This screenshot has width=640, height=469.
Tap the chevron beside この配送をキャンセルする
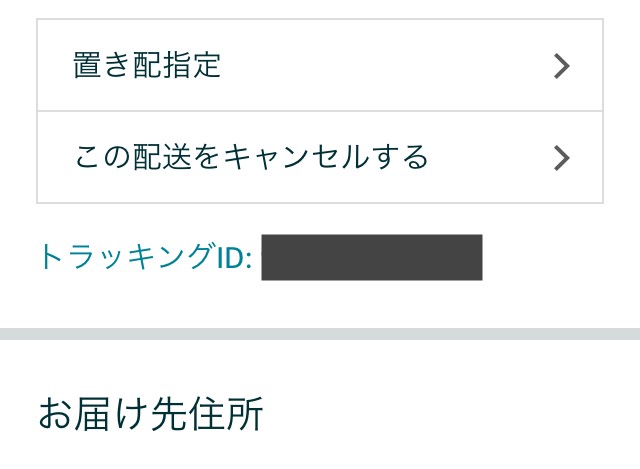[562, 158]
